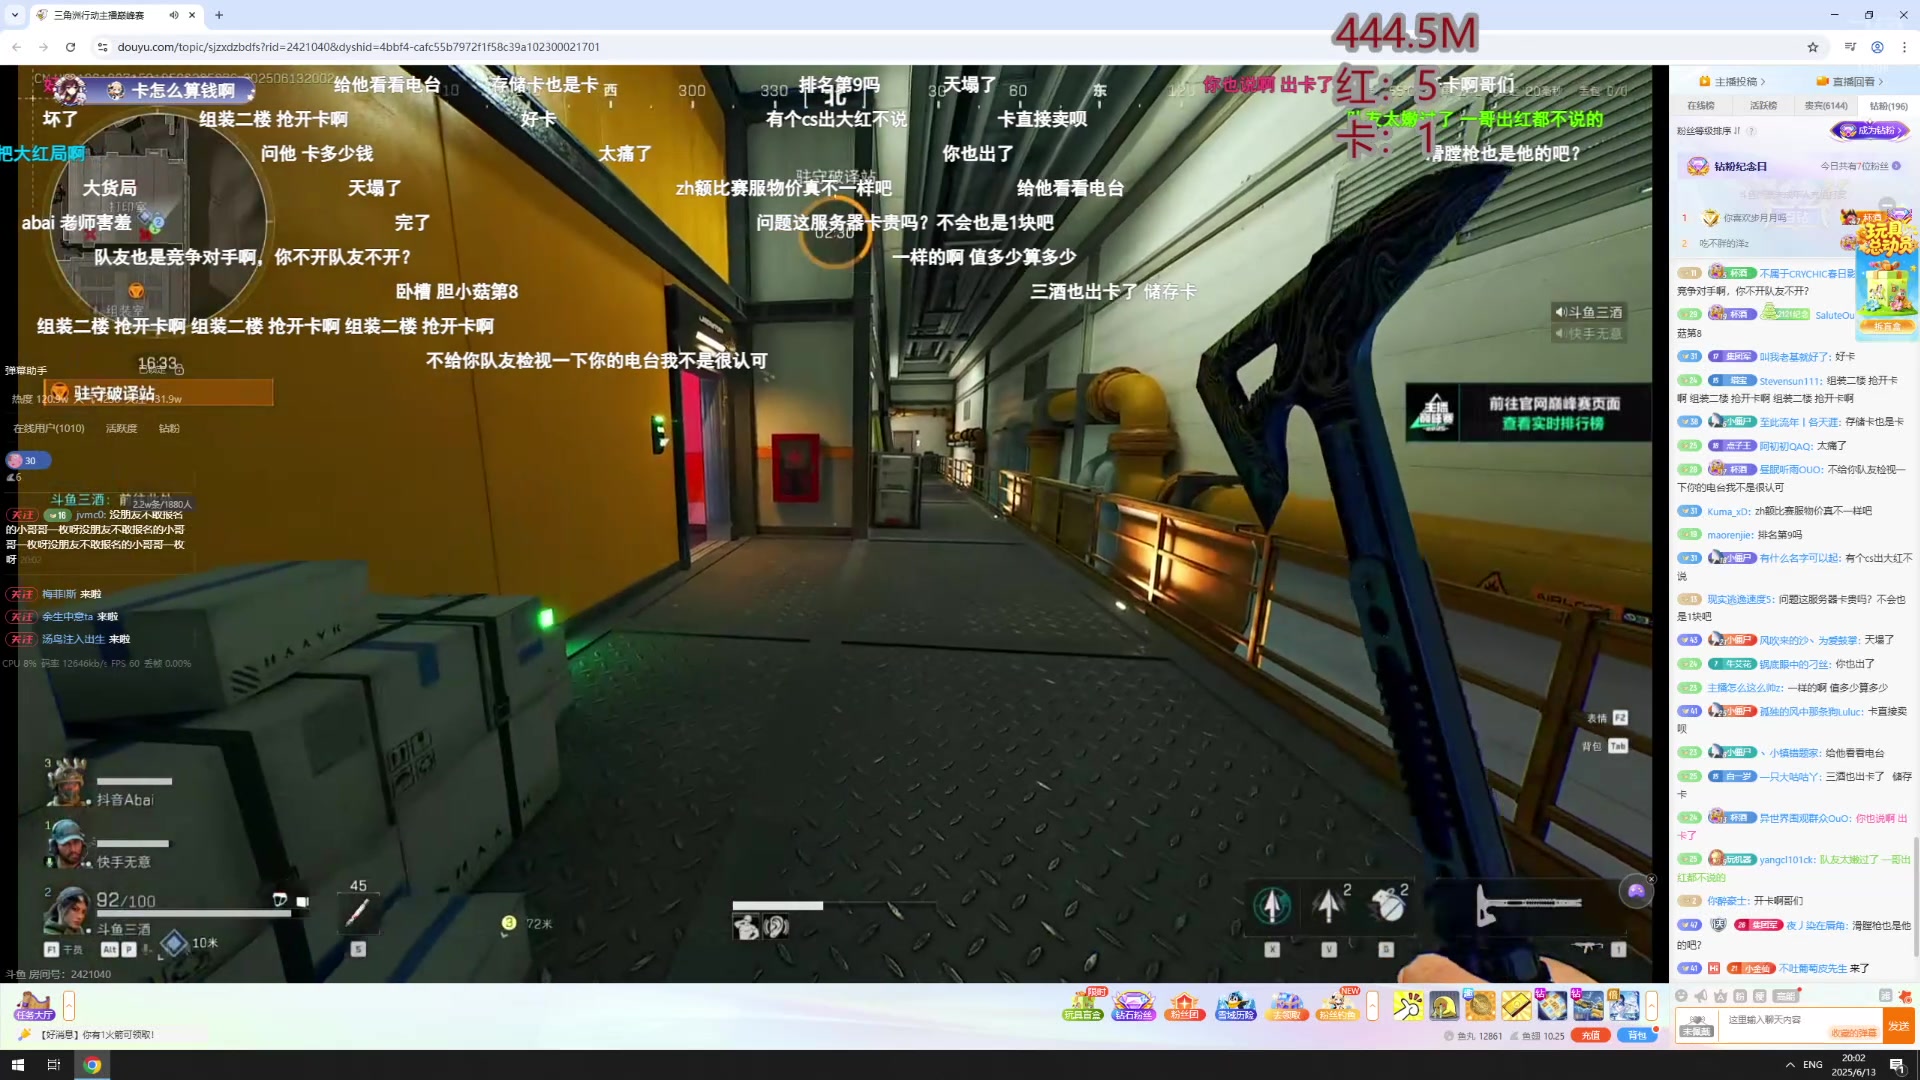Open the 粉丝钓鱼 NEW activity icon
This screenshot has height=1080, width=1920.
[1338, 1004]
